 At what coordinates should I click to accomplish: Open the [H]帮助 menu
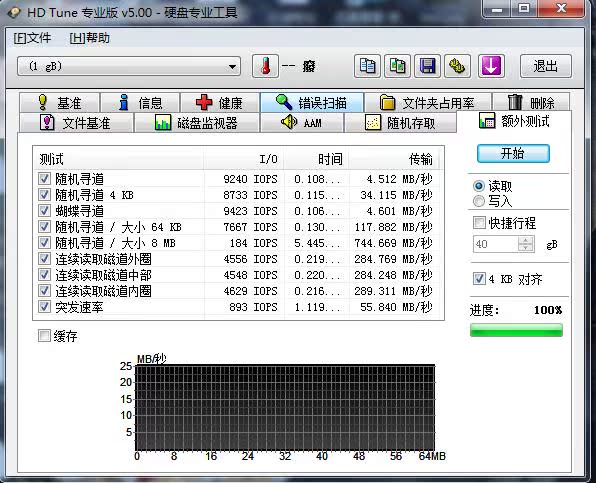(90, 38)
